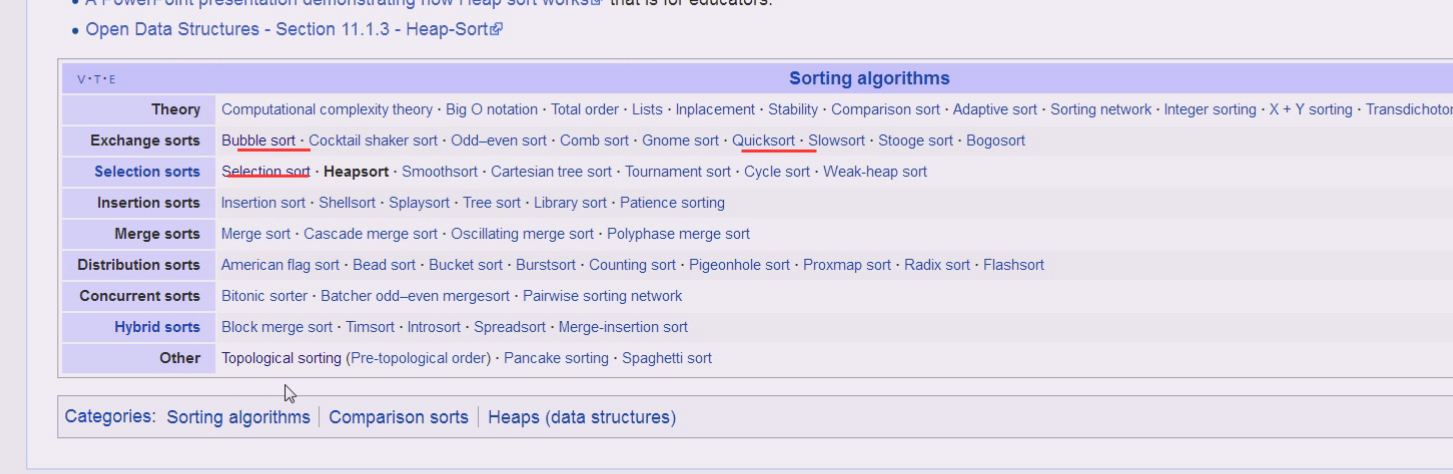Image resolution: width=1453 pixels, height=474 pixels.
Task: Open the Sorting algorithms navbox title
Action: click(x=869, y=78)
